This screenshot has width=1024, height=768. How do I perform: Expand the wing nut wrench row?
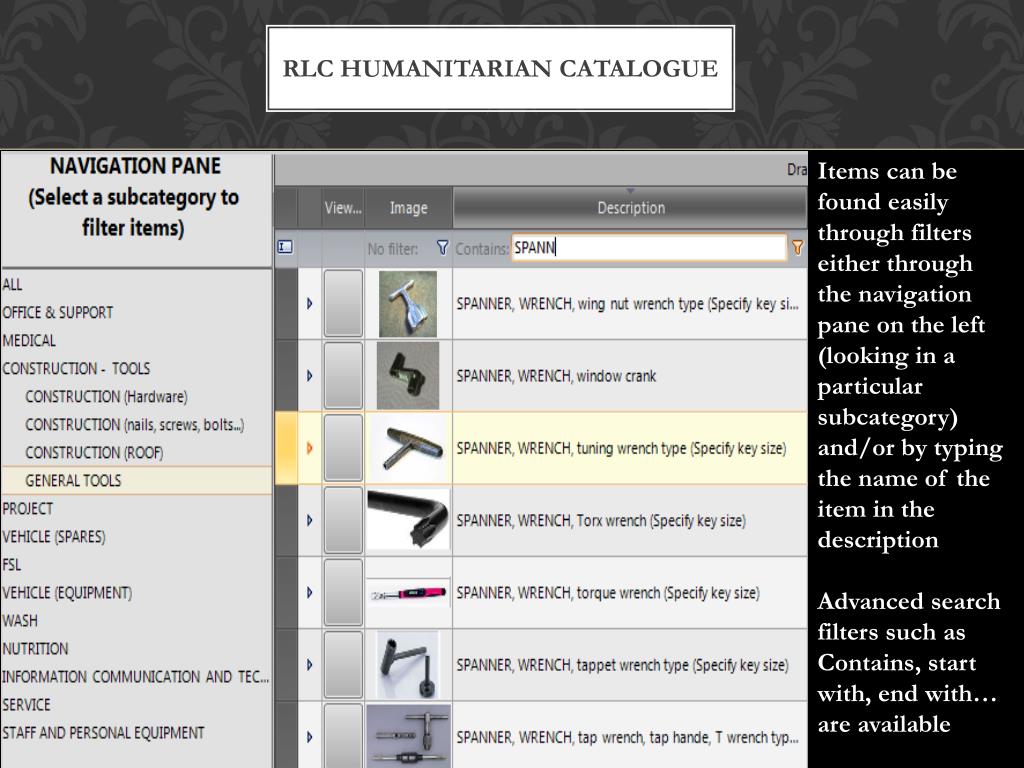pos(310,304)
